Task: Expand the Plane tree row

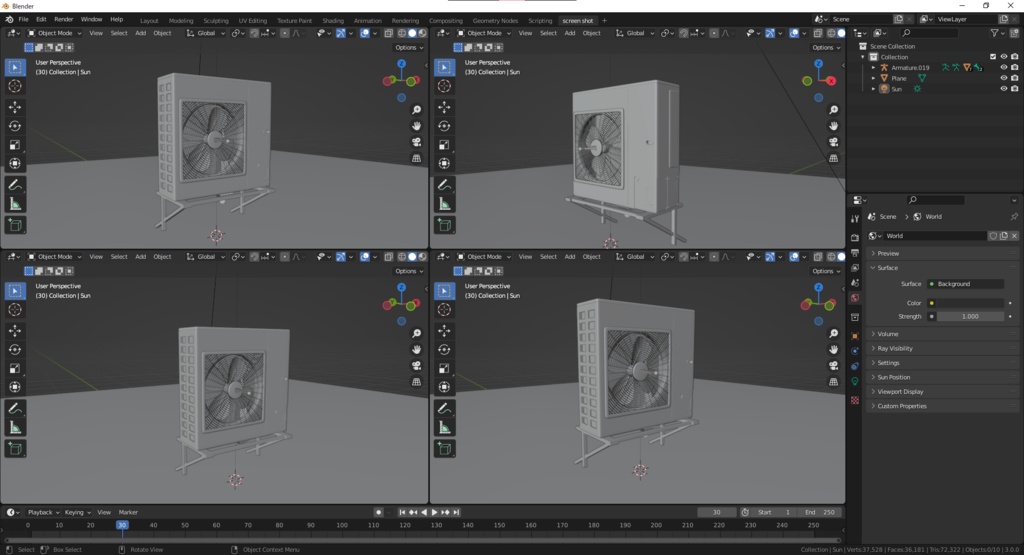Action: 874,78
